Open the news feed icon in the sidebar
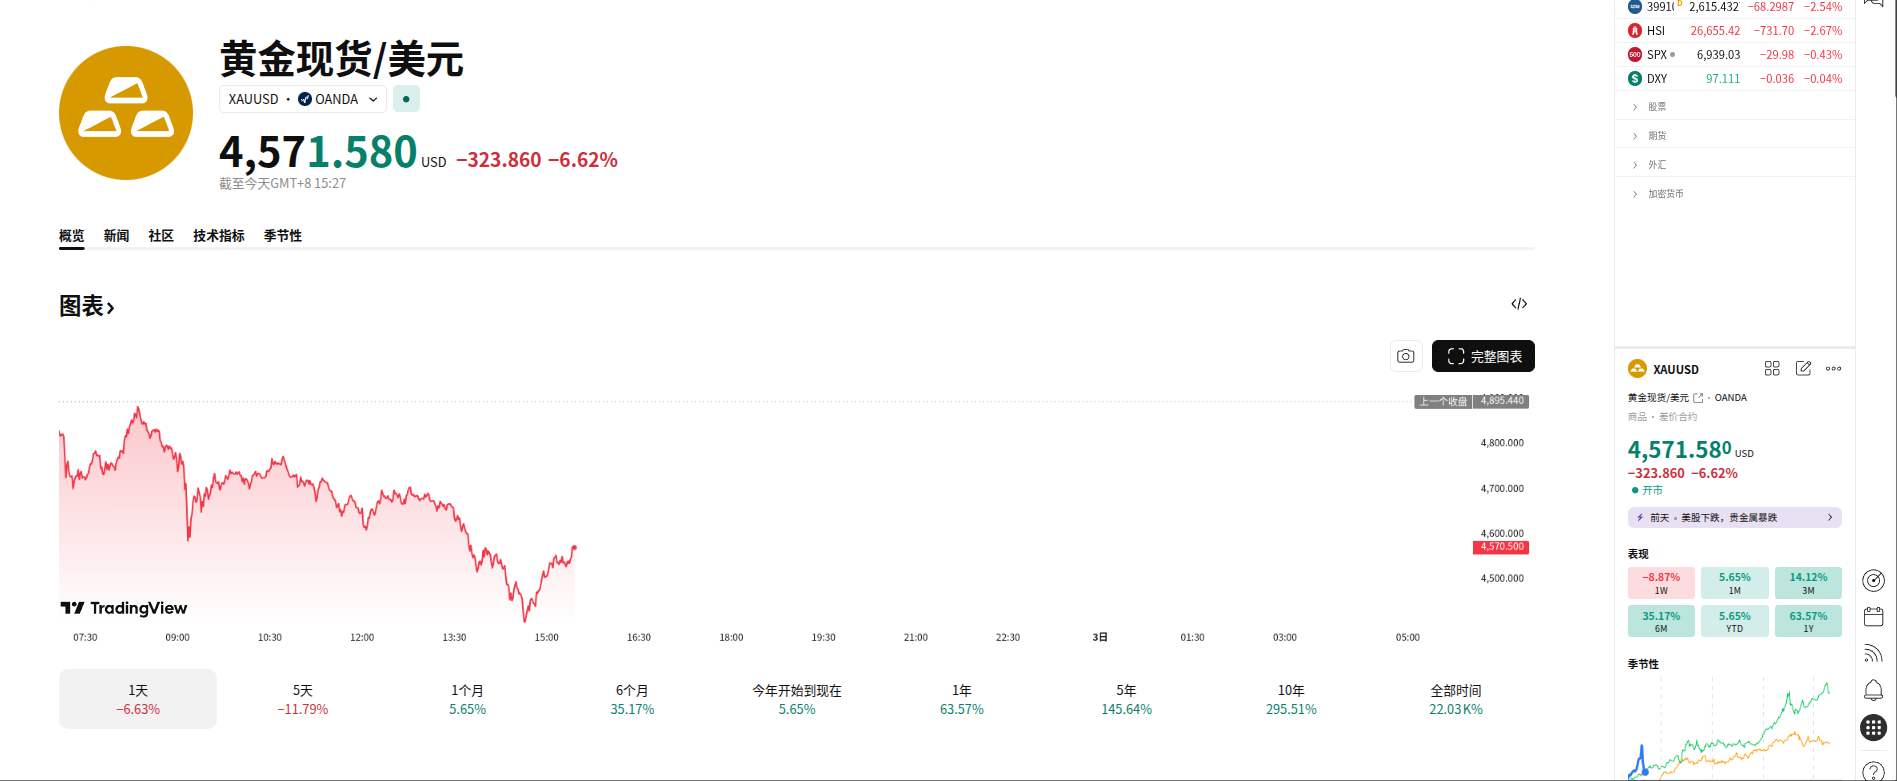Viewport: 1897px width, 781px height. click(x=1873, y=654)
